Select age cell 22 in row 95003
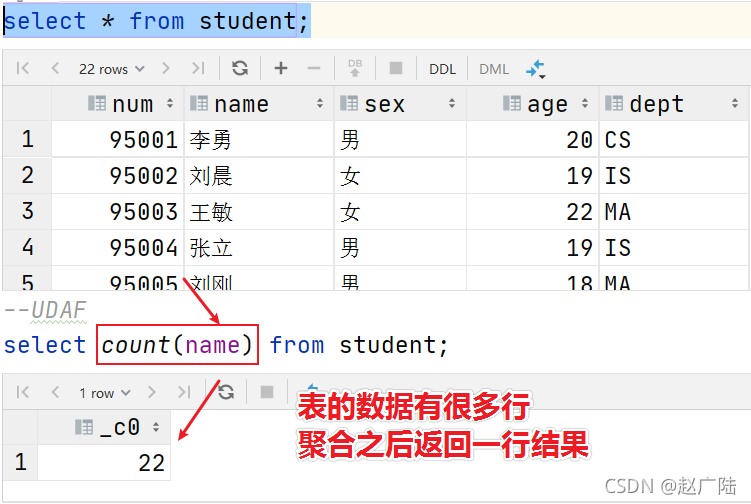751x504 pixels. [532, 211]
